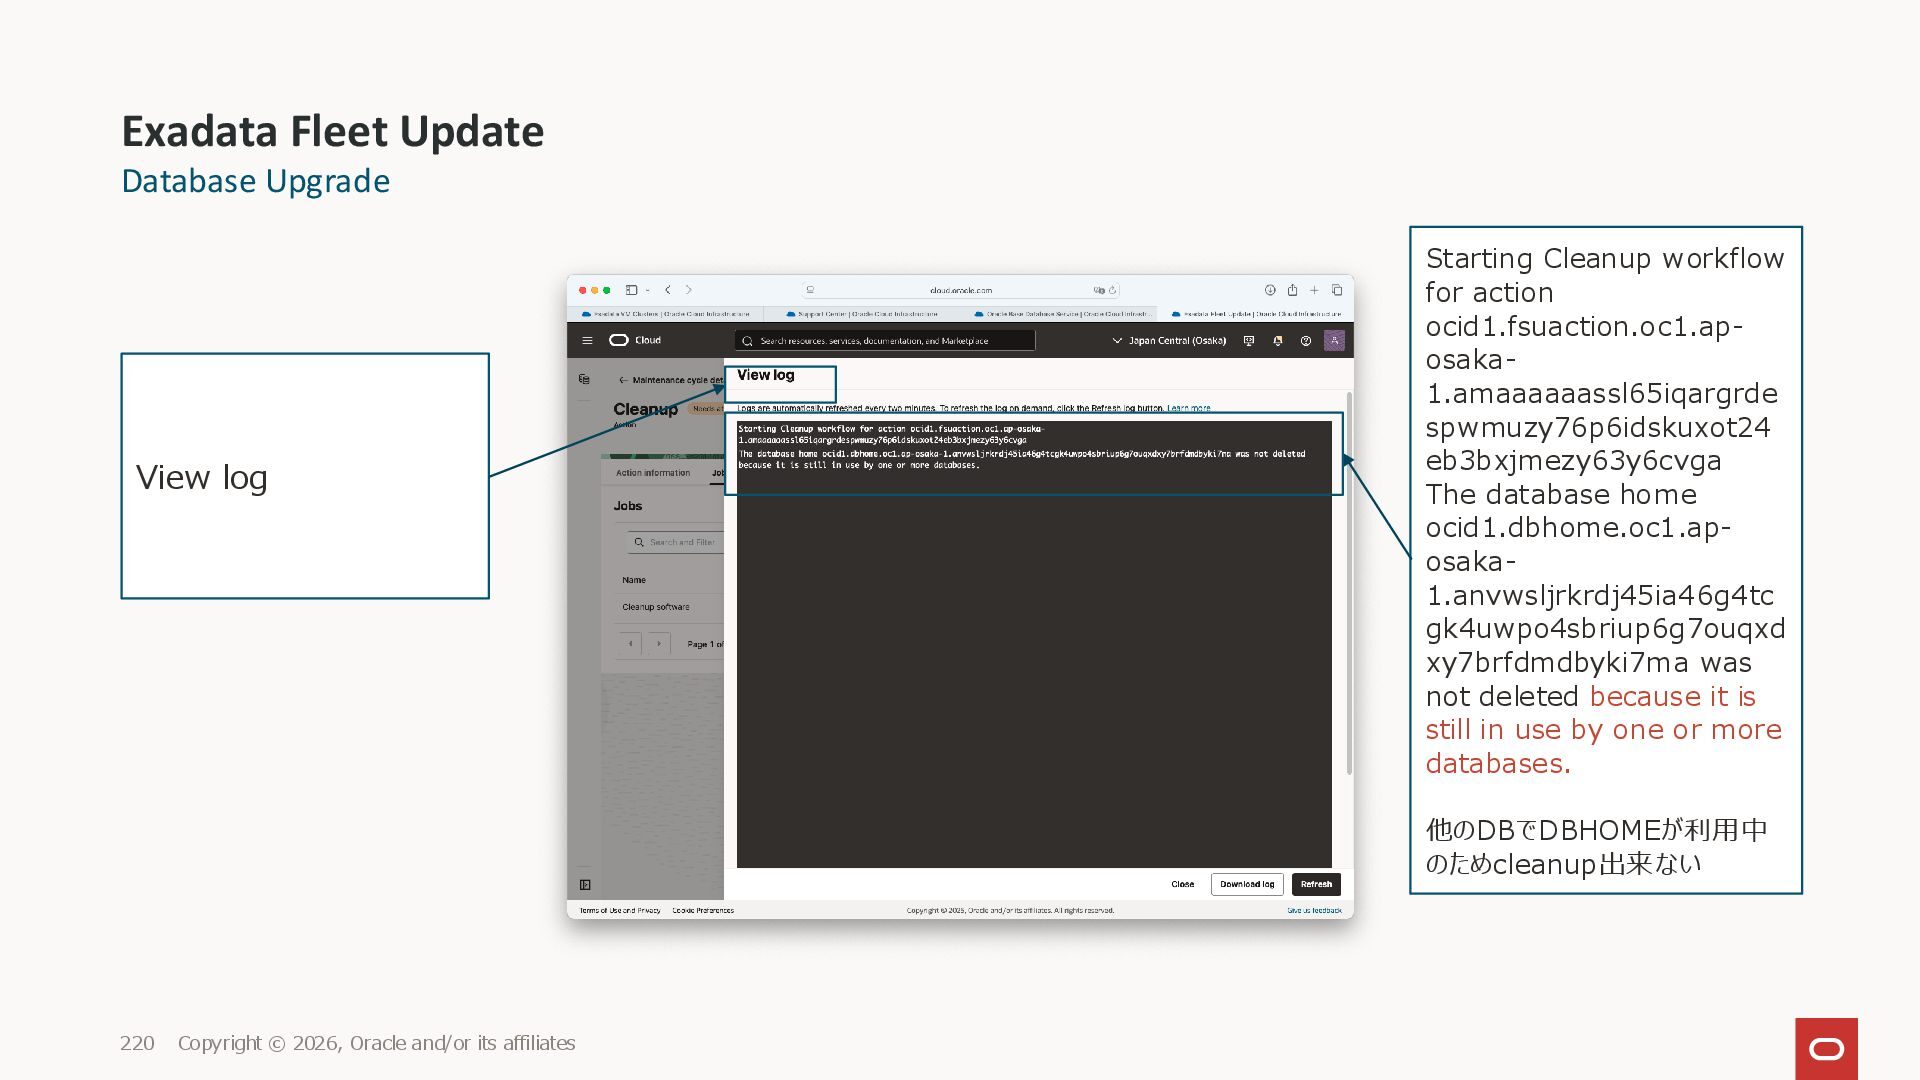The height and width of the screenshot is (1080, 1920).
Task: Open the user profile avatar menu
Action: coord(1334,341)
